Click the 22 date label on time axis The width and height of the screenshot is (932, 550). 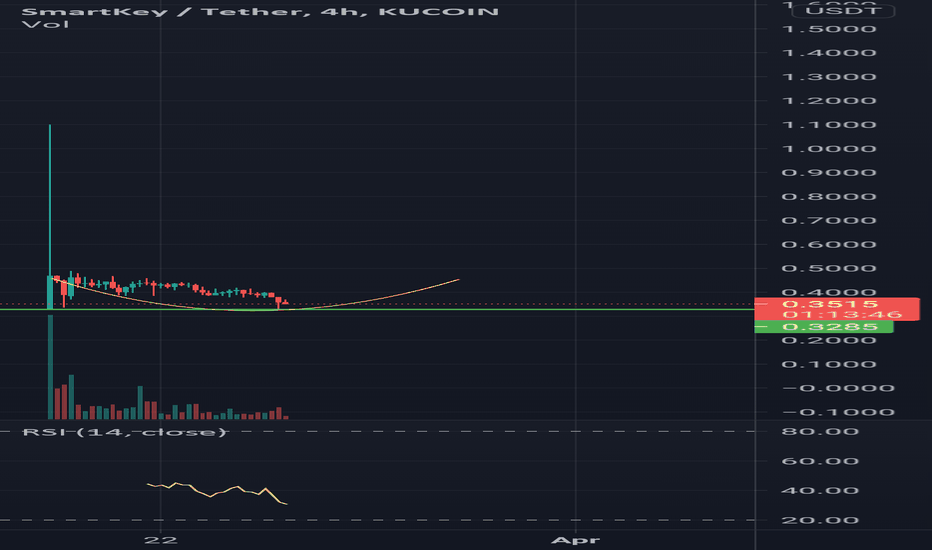tap(160, 540)
